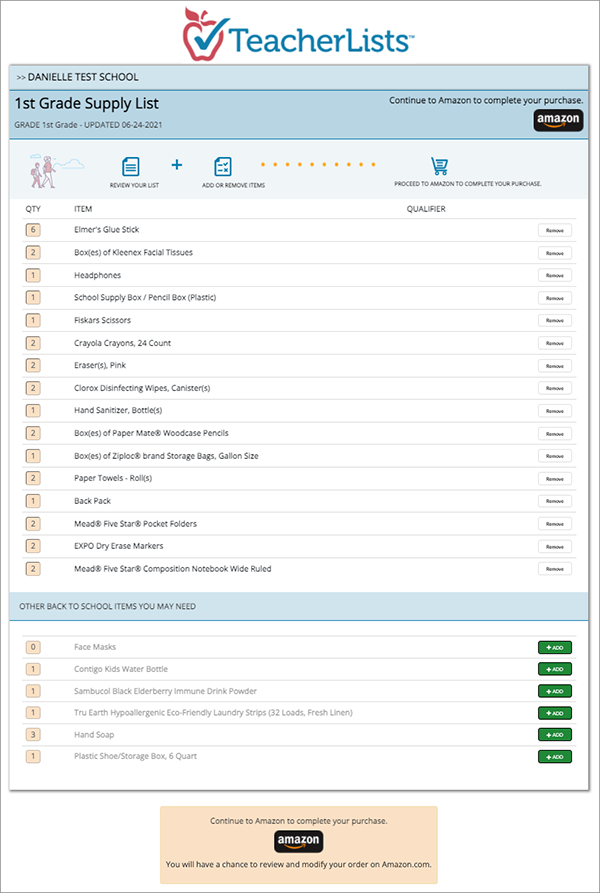The image size is (600, 893).
Task: Edit quantity box for Elmer's Glue Stick
Action: tap(33, 230)
